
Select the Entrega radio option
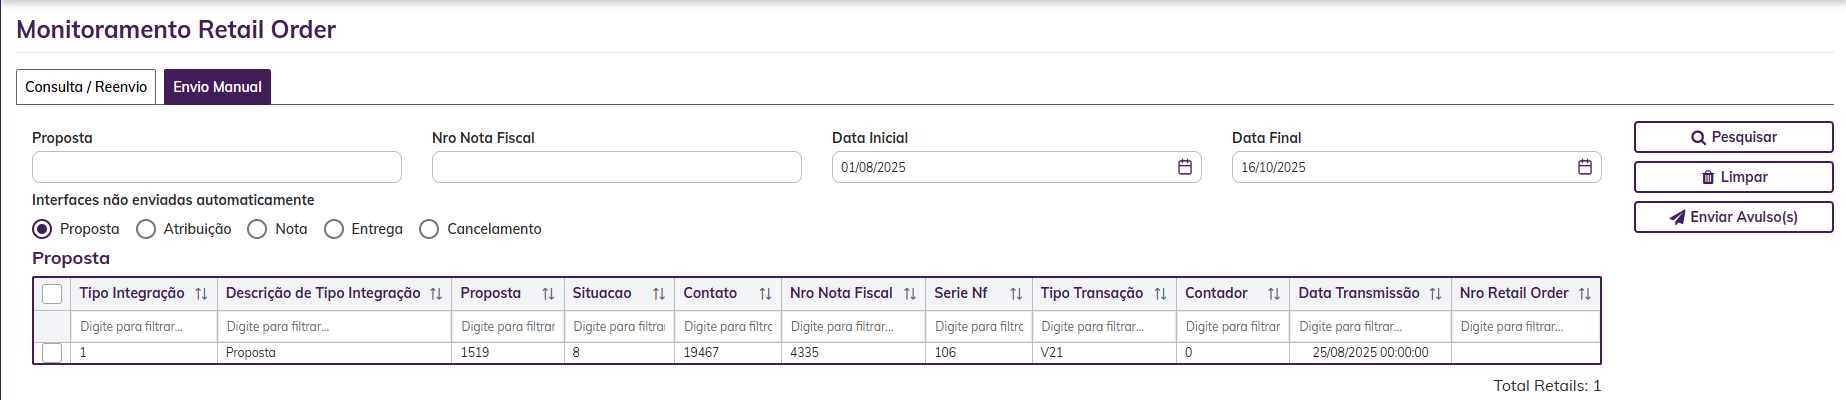334,229
